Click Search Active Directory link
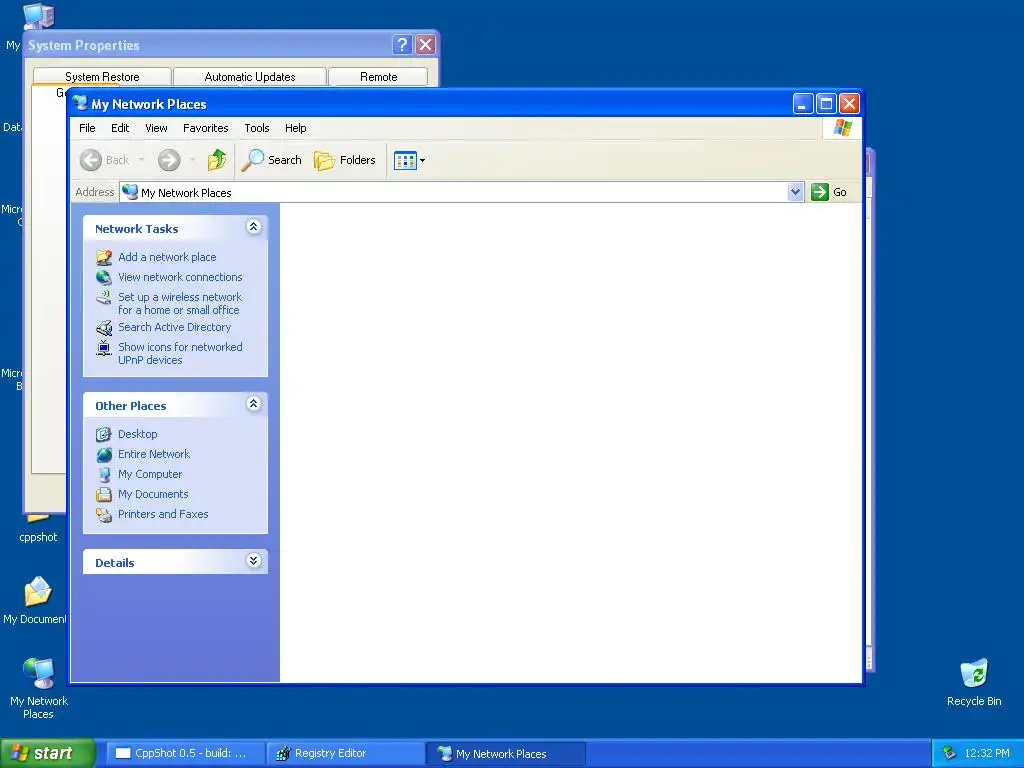The height and width of the screenshot is (768, 1024). click(174, 327)
